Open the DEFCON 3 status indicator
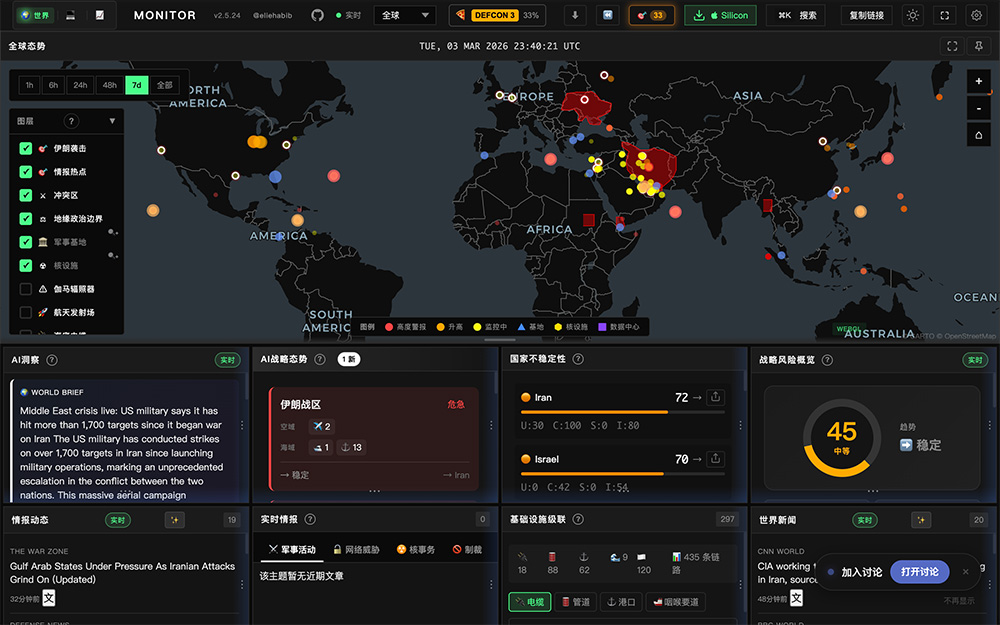The image size is (1000, 625). coord(495,15)
